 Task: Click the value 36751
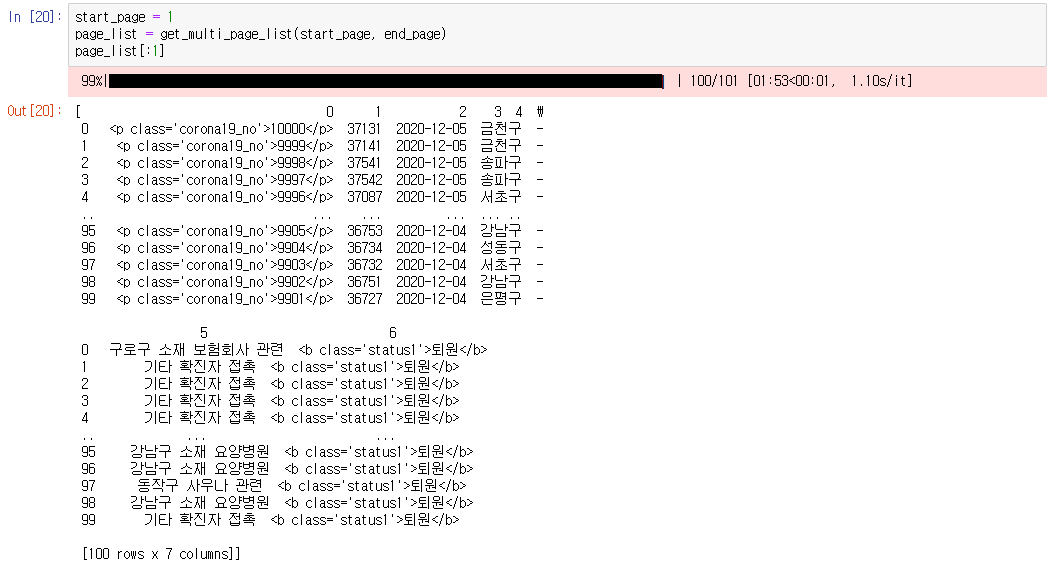pos(364,282)
